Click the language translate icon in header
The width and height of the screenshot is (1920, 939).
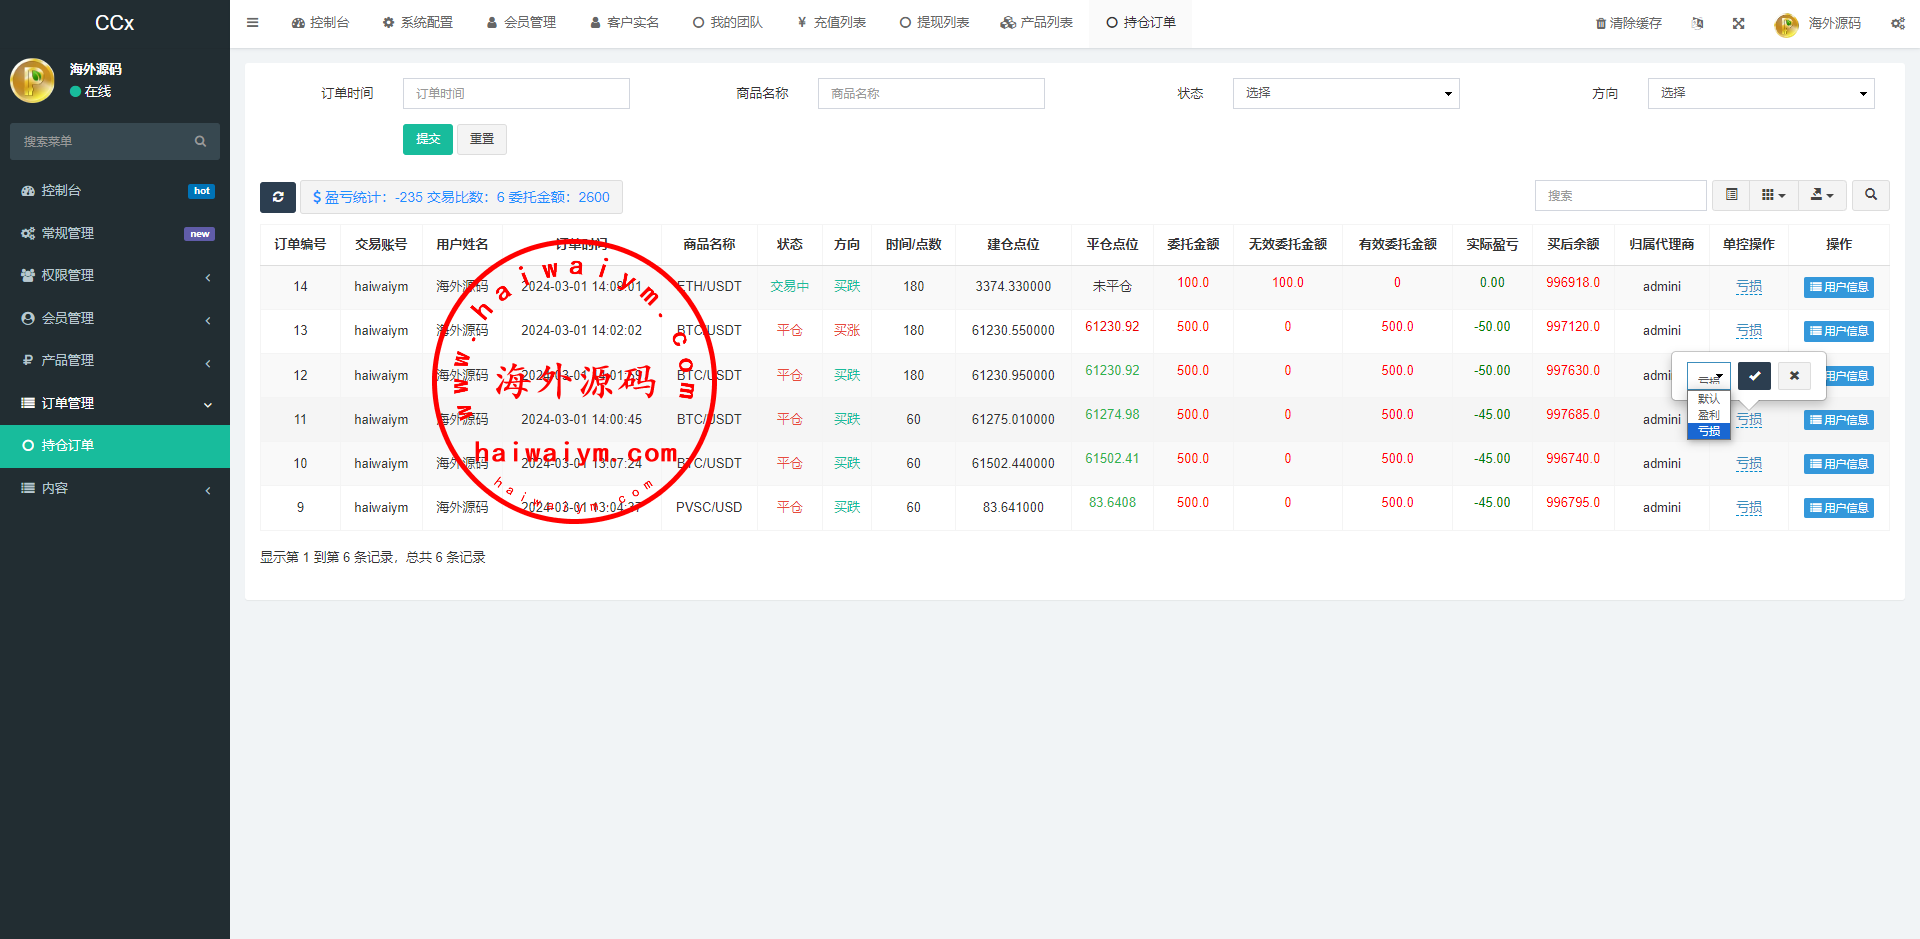point(1697,23)
